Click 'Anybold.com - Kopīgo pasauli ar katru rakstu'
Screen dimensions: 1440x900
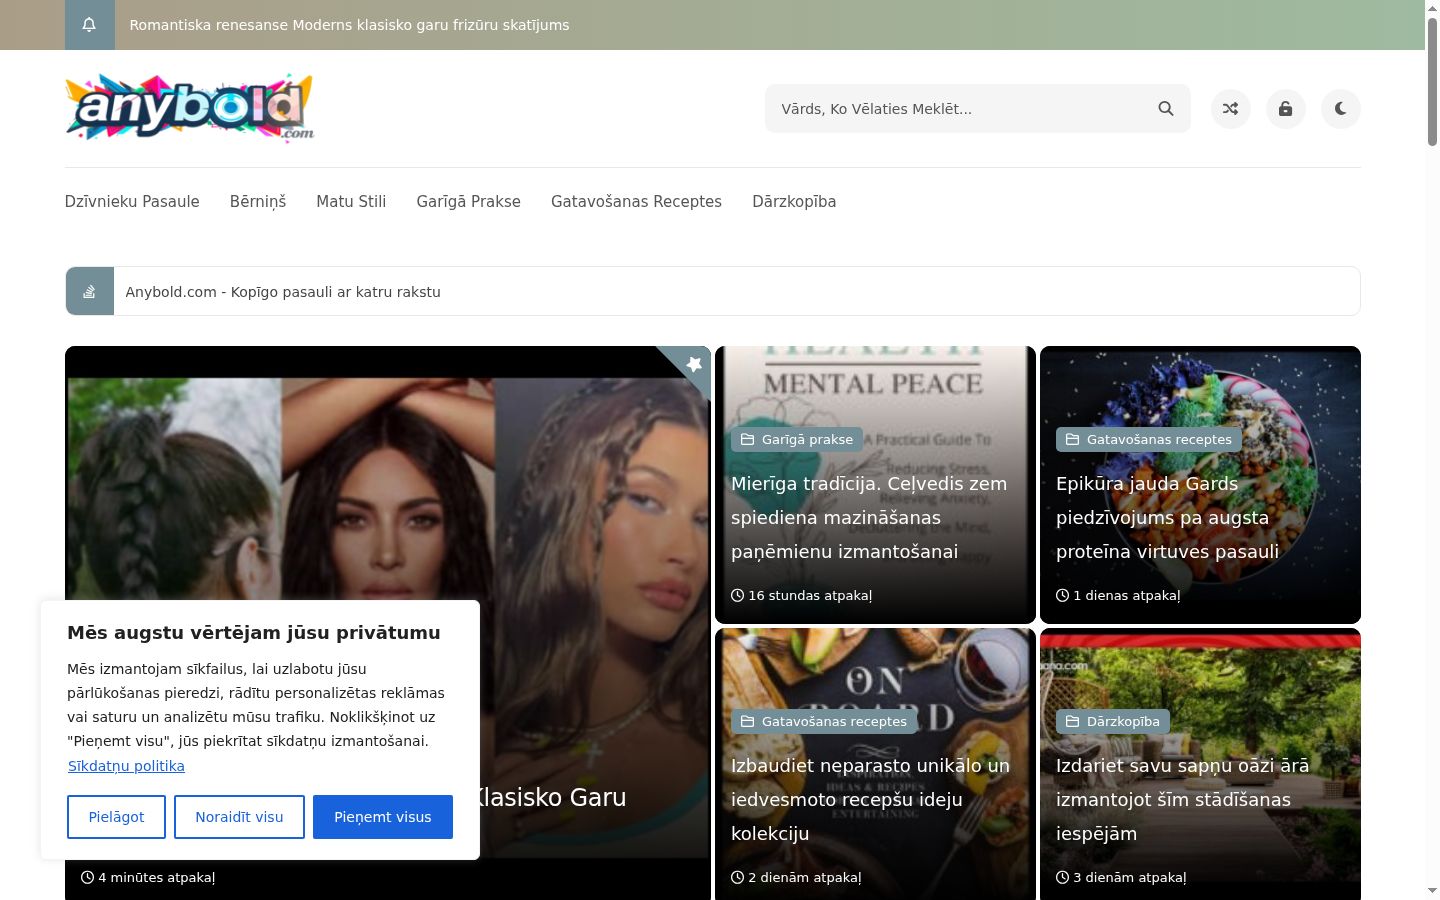[x=283, y=292]
